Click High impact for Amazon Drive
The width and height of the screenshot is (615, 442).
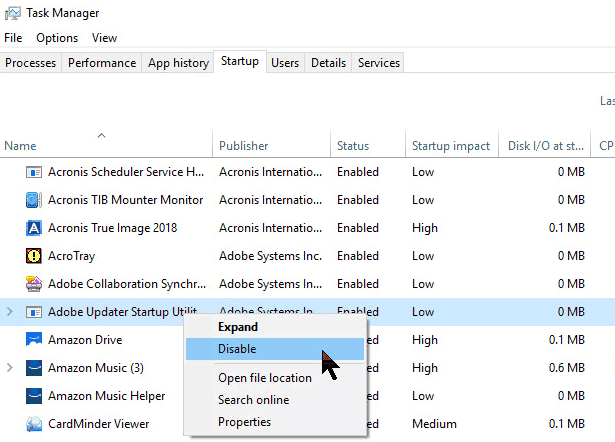(425, 340)
